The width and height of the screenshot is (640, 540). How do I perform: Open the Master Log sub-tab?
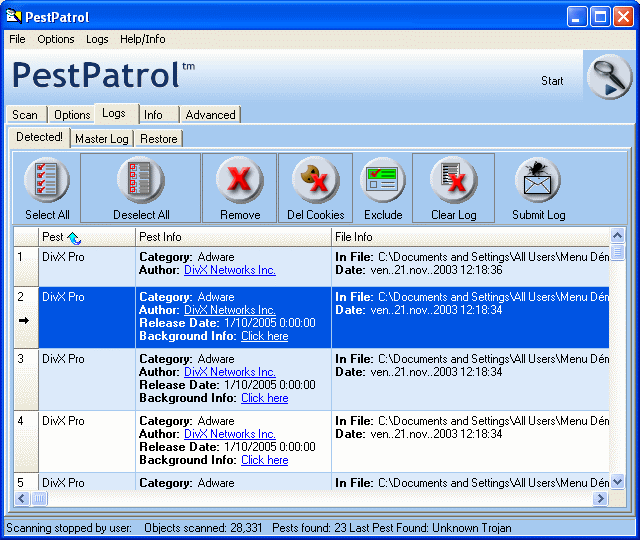pyautogui.click(x=102, y=139)
